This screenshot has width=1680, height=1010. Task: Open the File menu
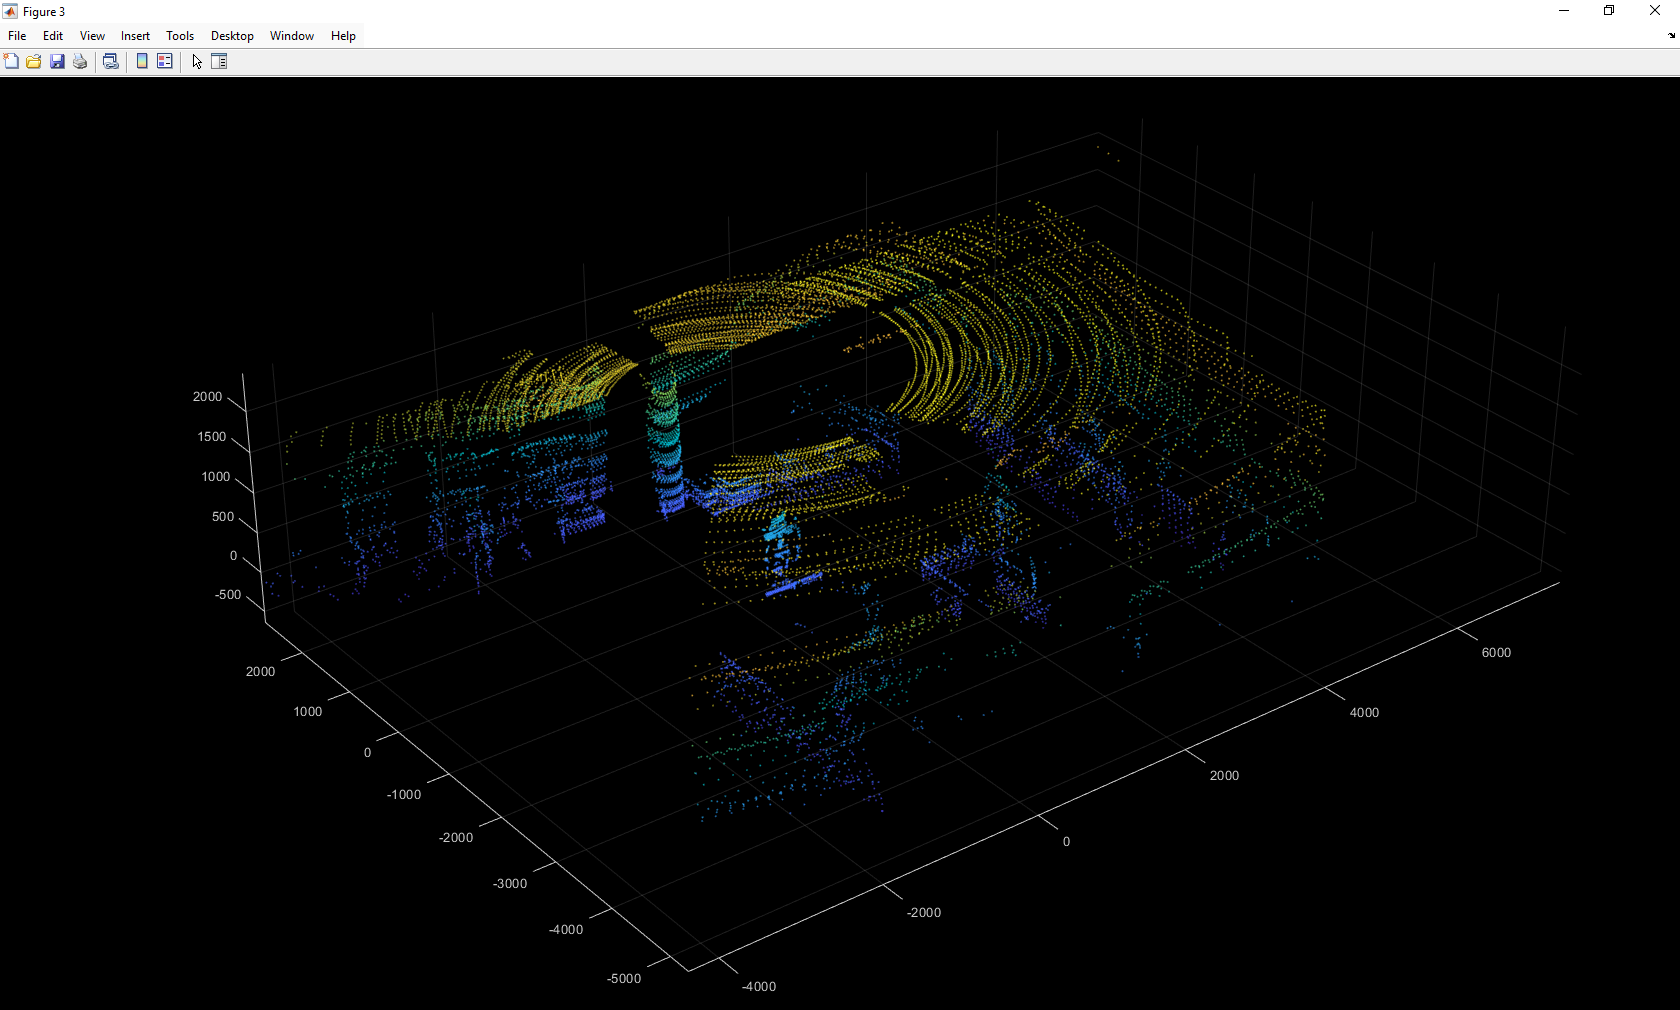pyautogui.click(x=17, y=36)
